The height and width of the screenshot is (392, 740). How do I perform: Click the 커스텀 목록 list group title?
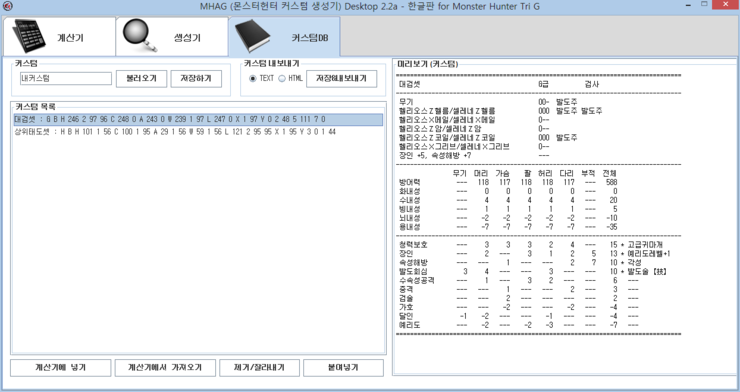[35, 107]
